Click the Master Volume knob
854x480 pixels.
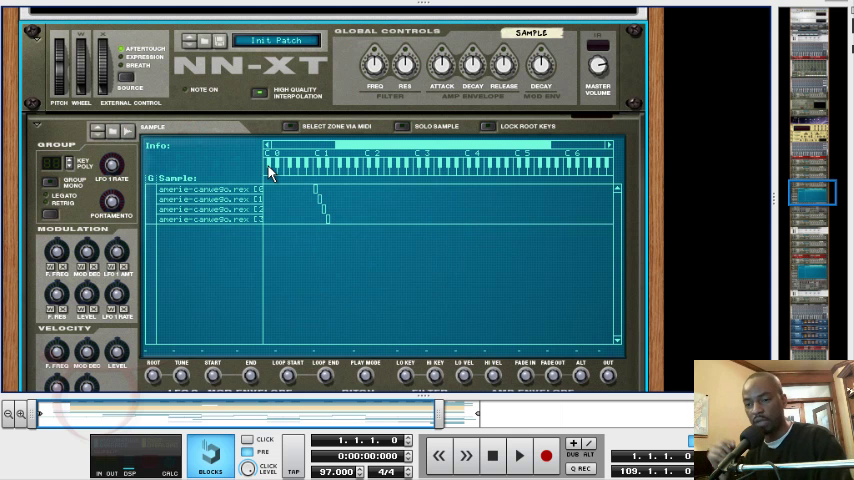[x=598, y=66]
